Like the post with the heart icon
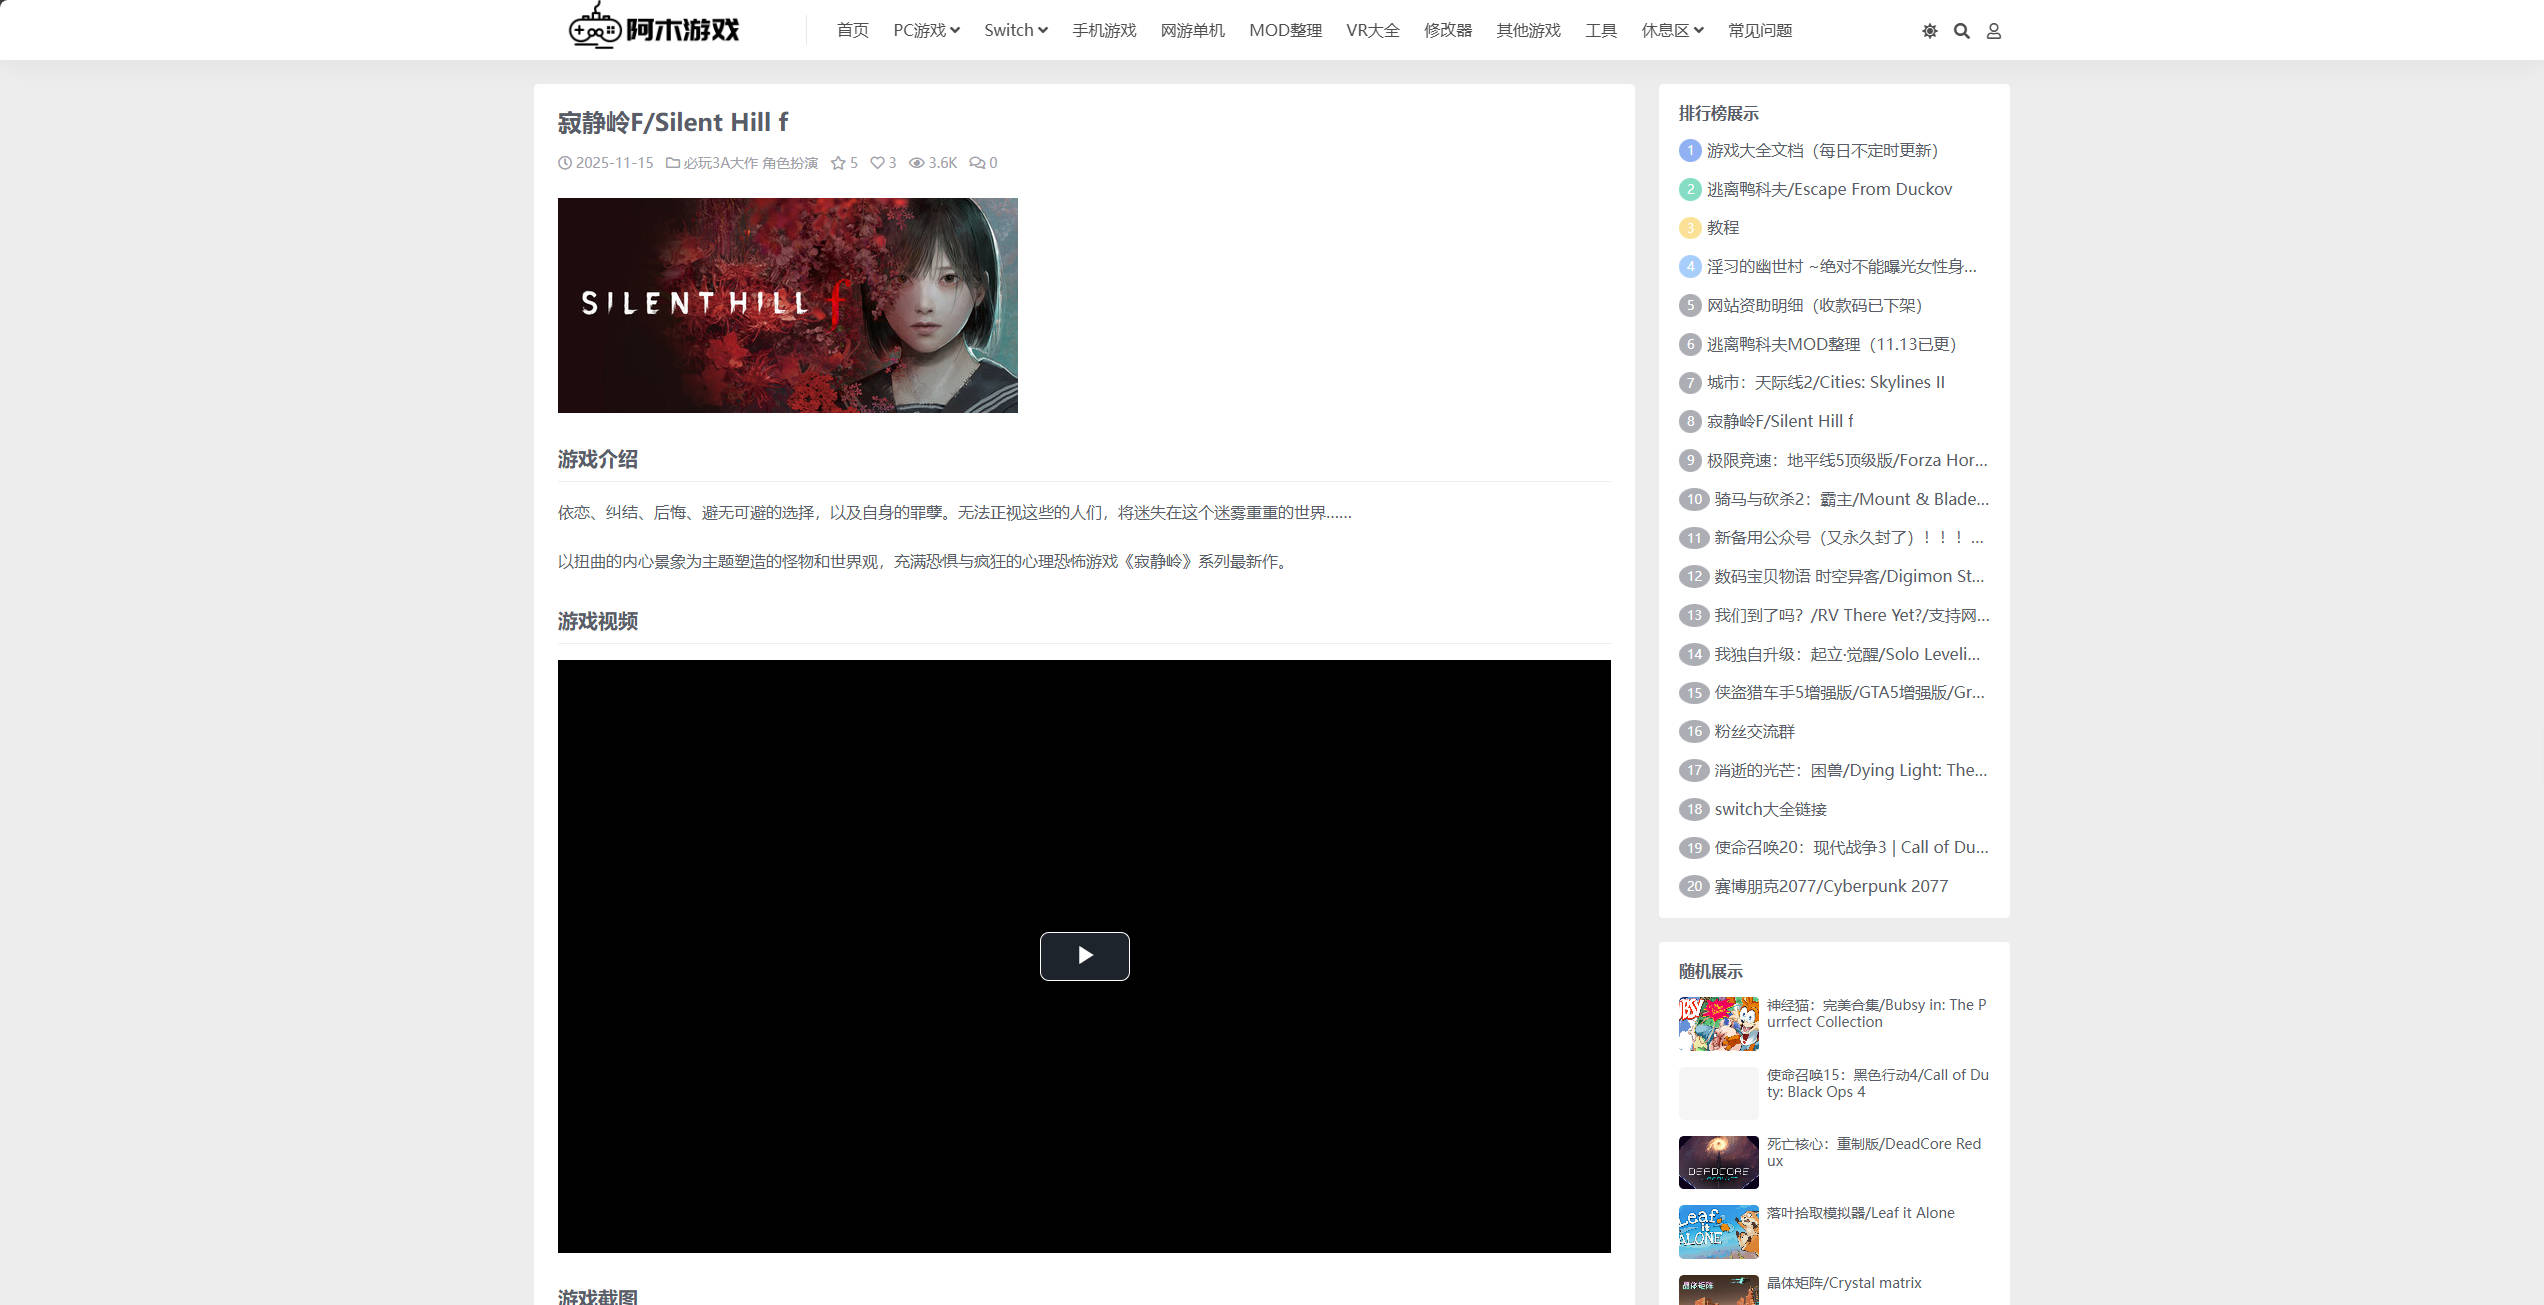This screenshot has height=1305, width=2544. point(877,163)
